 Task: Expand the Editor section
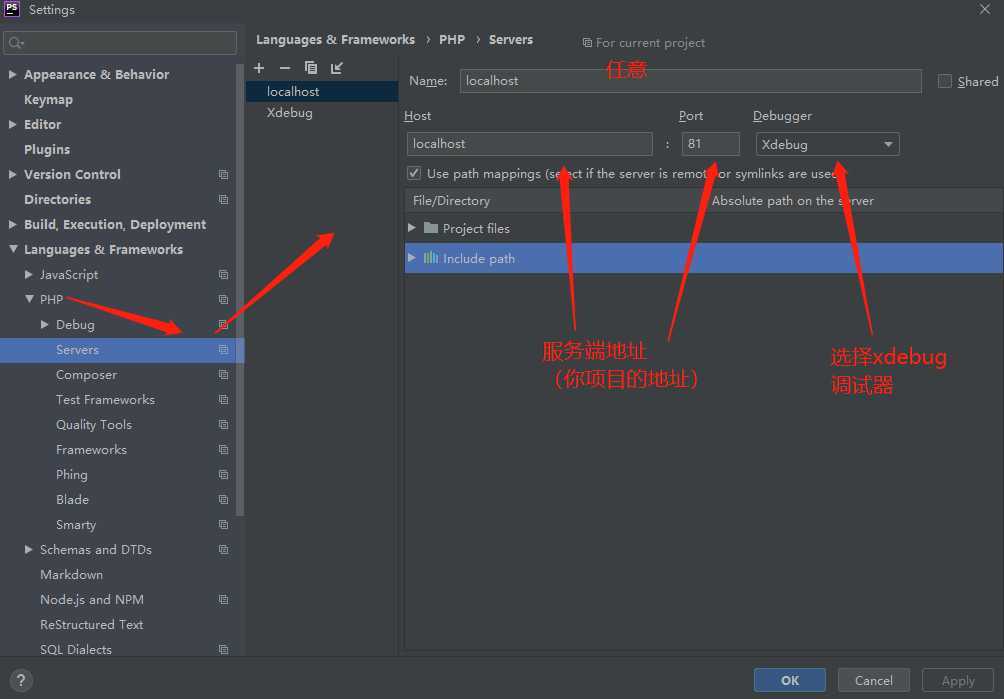(12, 124)
